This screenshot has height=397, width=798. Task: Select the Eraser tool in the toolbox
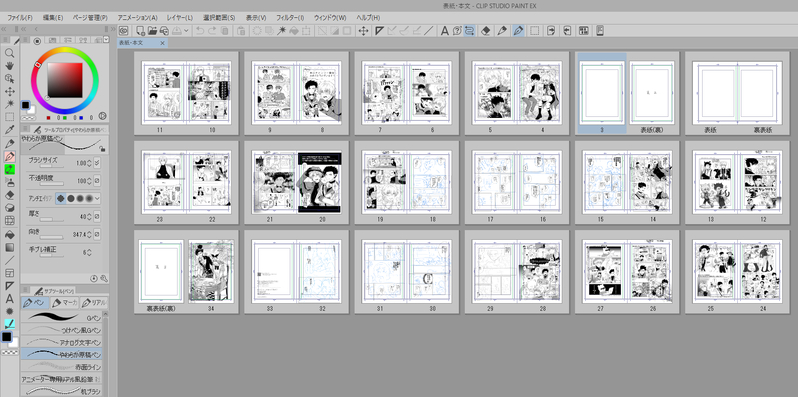click(9, 195)
